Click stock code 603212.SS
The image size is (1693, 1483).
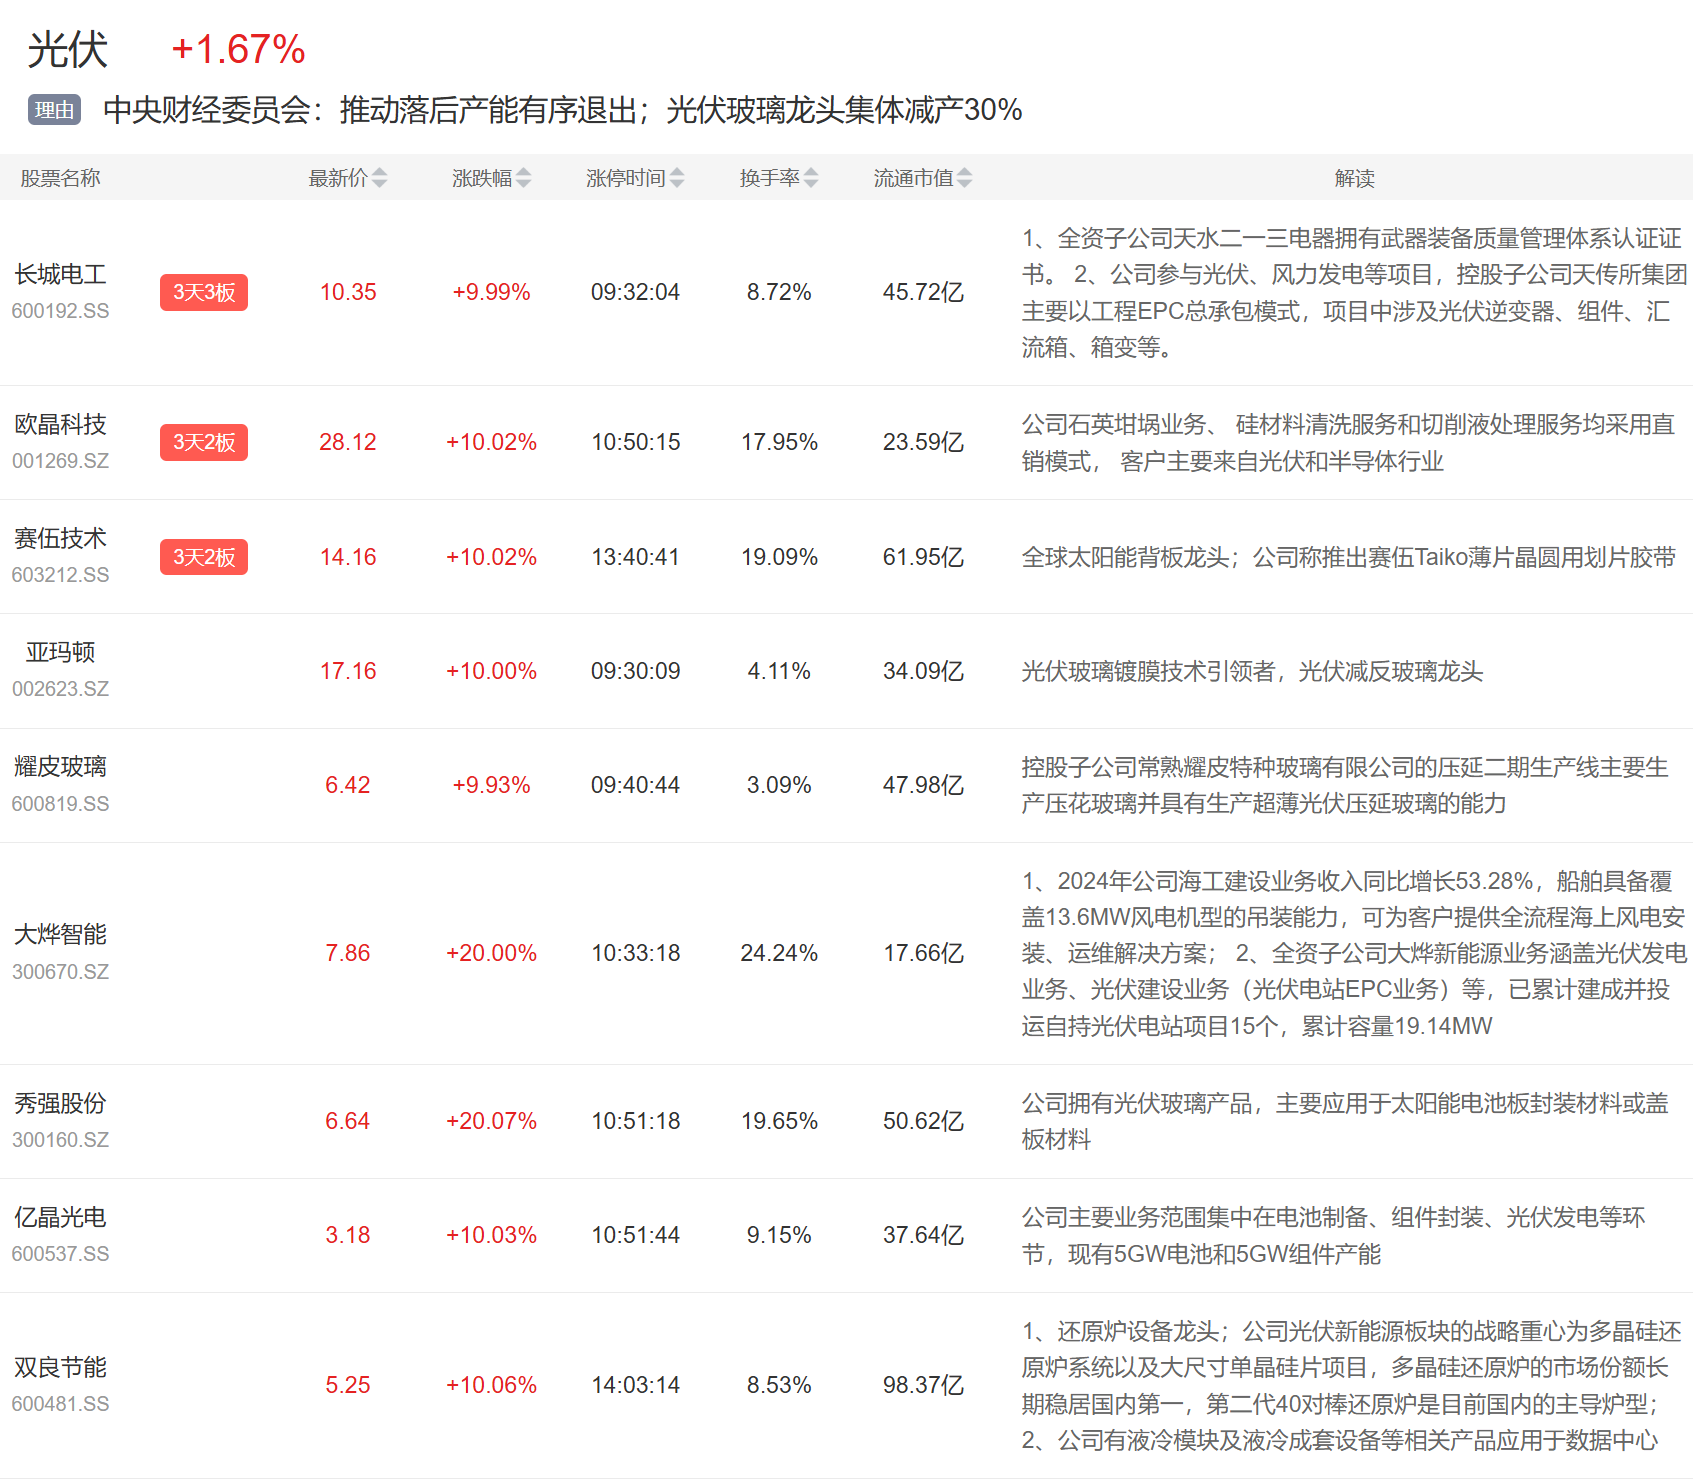pos(60,575)
